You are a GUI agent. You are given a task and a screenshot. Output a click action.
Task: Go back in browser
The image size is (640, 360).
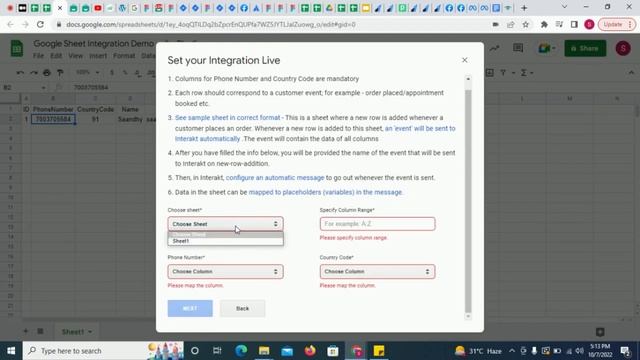coord(10,24)
